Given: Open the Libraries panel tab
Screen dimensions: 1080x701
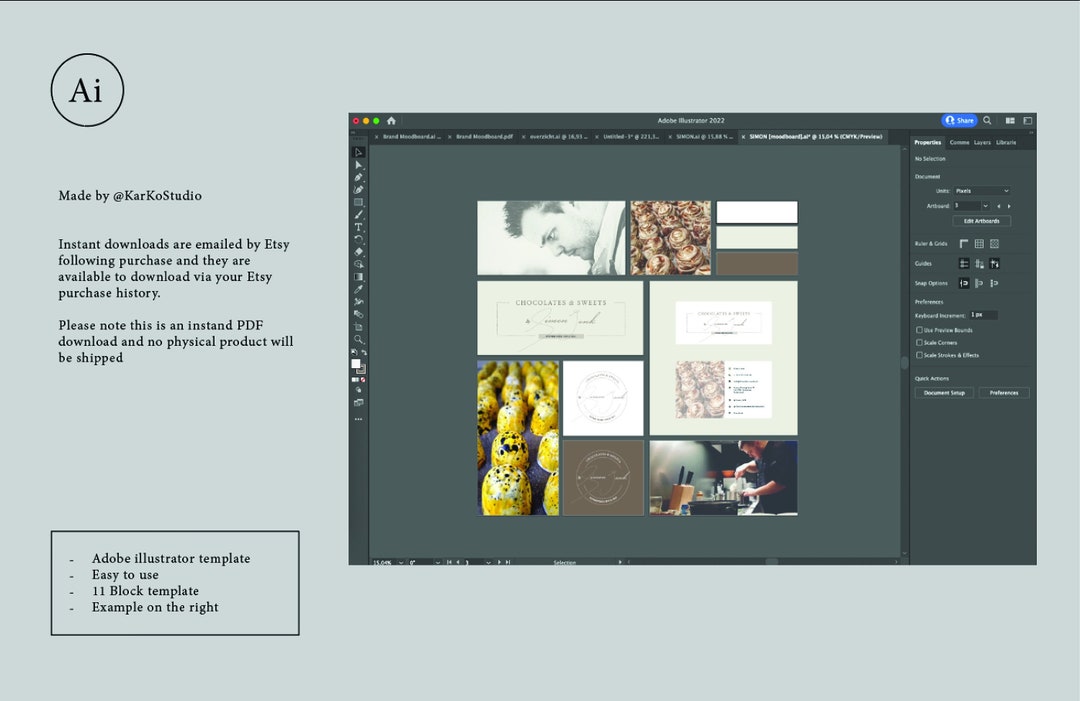Looking at the screenshot, I should (x=1006, y=143).
